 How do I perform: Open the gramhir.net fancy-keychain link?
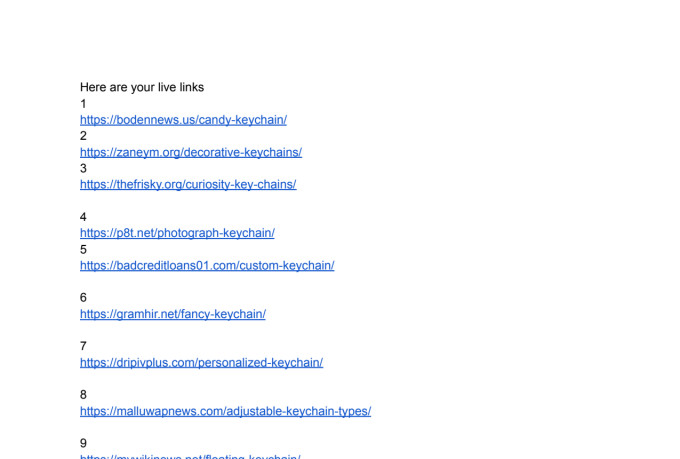pyautogui.click(x=173, y=314)
